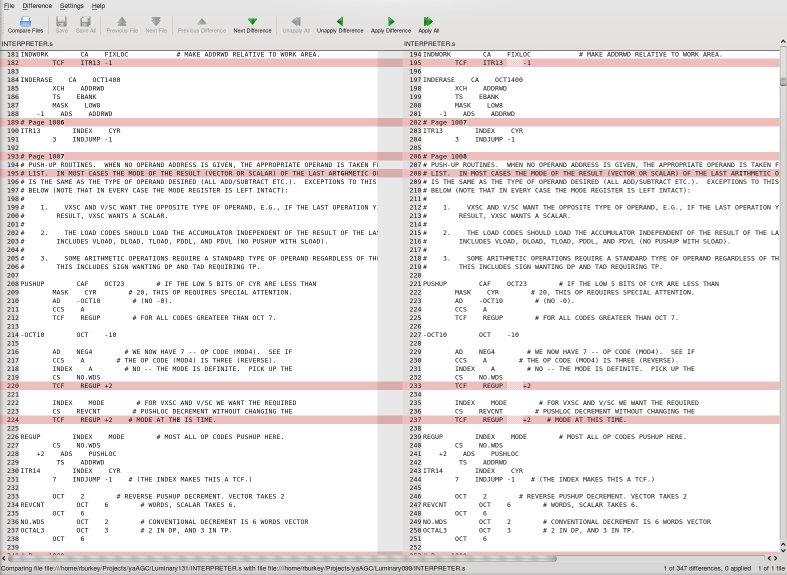This screenshot has height=575, width=787.
Task: Click the right pane's horizontal scrollbar
Action: (590, 557)
